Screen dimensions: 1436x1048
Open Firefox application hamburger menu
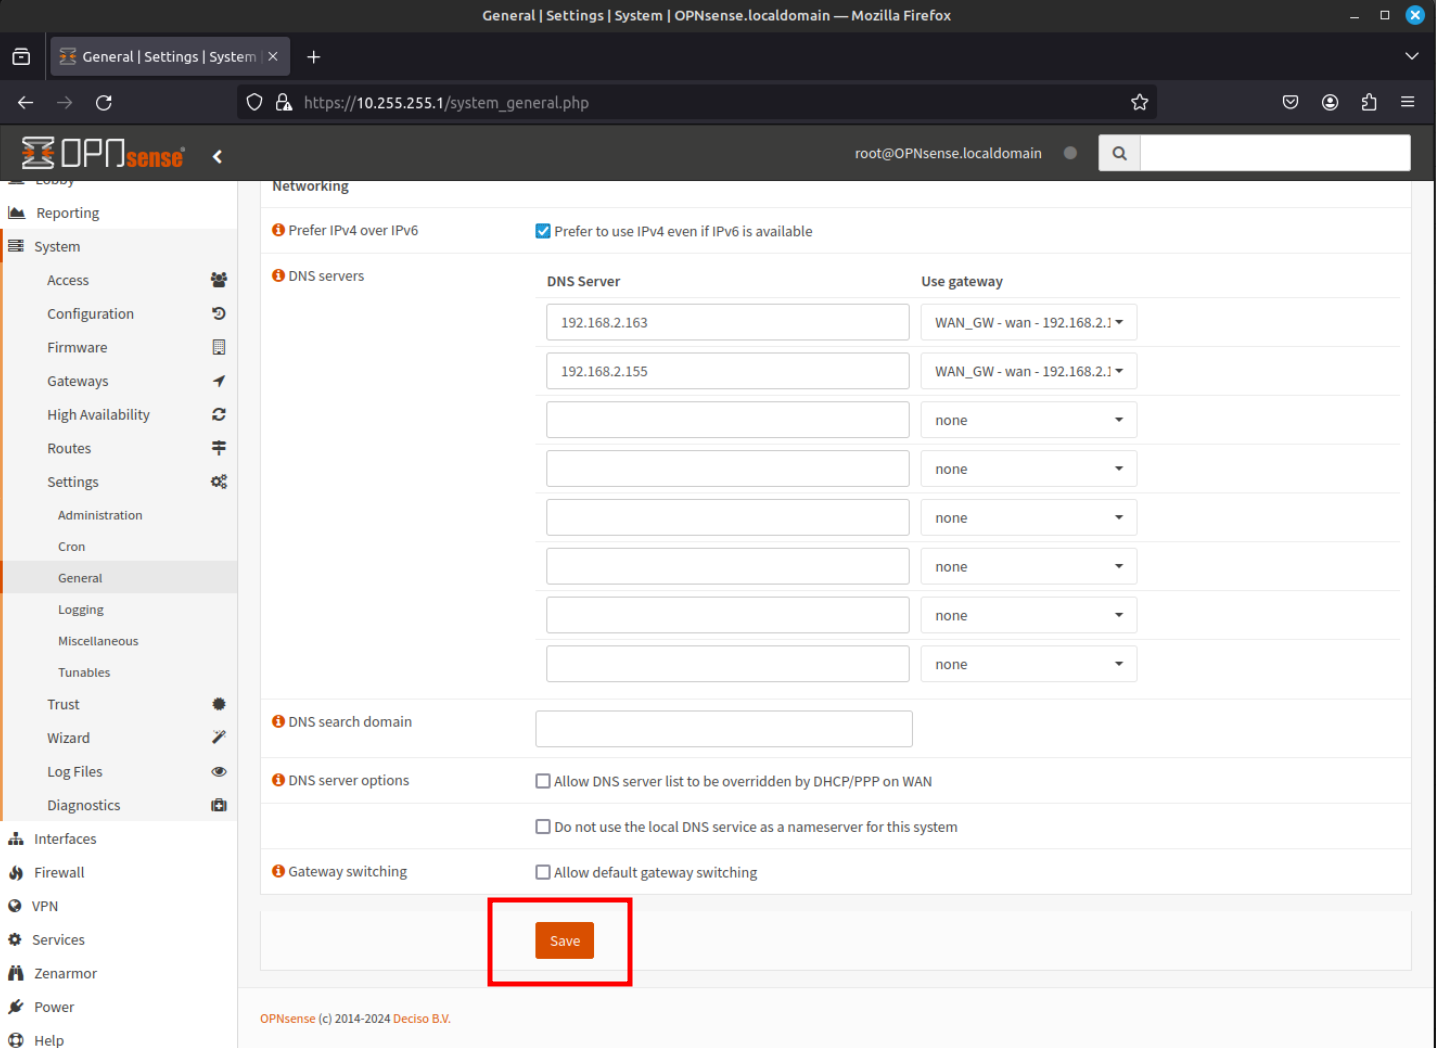point(1408,102)
